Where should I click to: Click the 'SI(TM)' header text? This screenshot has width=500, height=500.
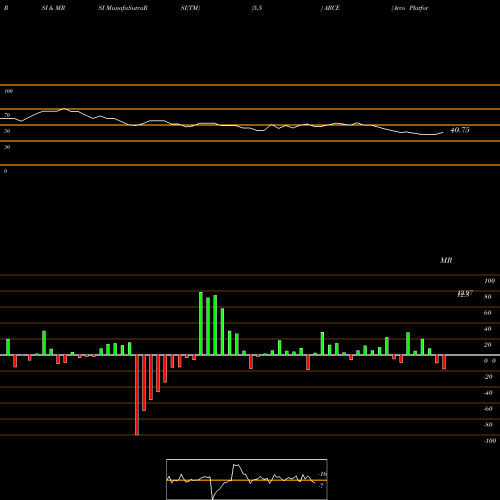(x=190, y=8)
